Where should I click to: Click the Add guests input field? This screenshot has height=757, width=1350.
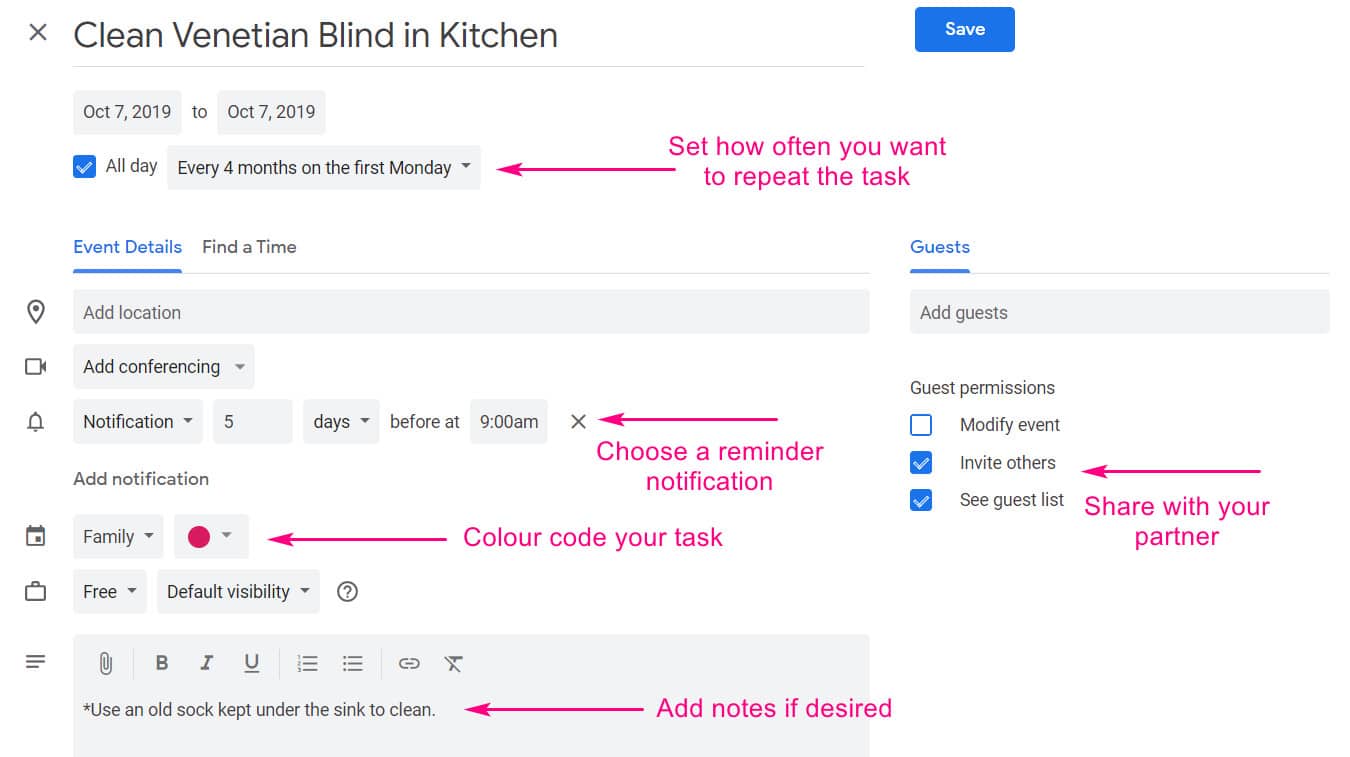click(x=1117, y=312)
